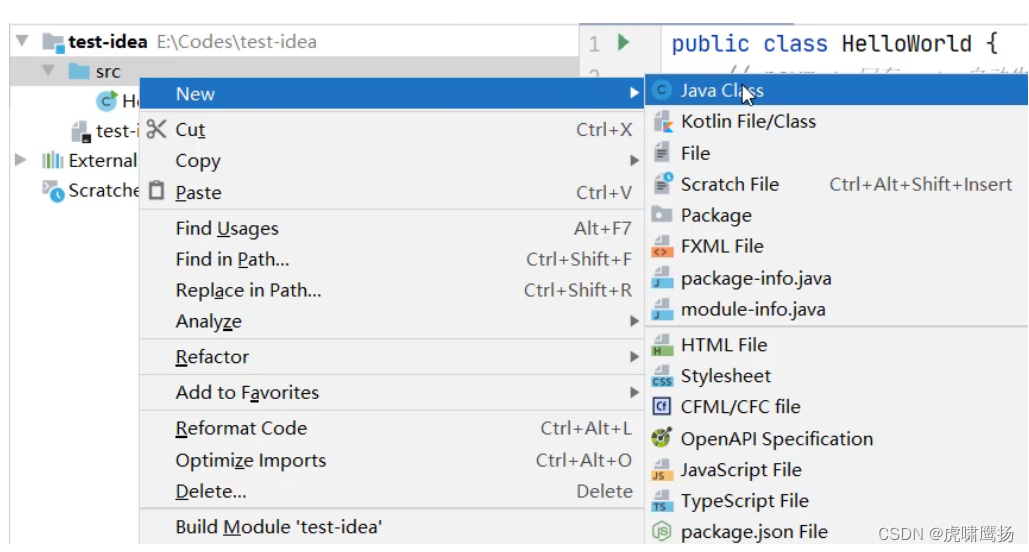Image resolution: width=1029 pixels, height=552 pixels.
Task: Create a new Java Class
Action: click(x=837, y=90)
